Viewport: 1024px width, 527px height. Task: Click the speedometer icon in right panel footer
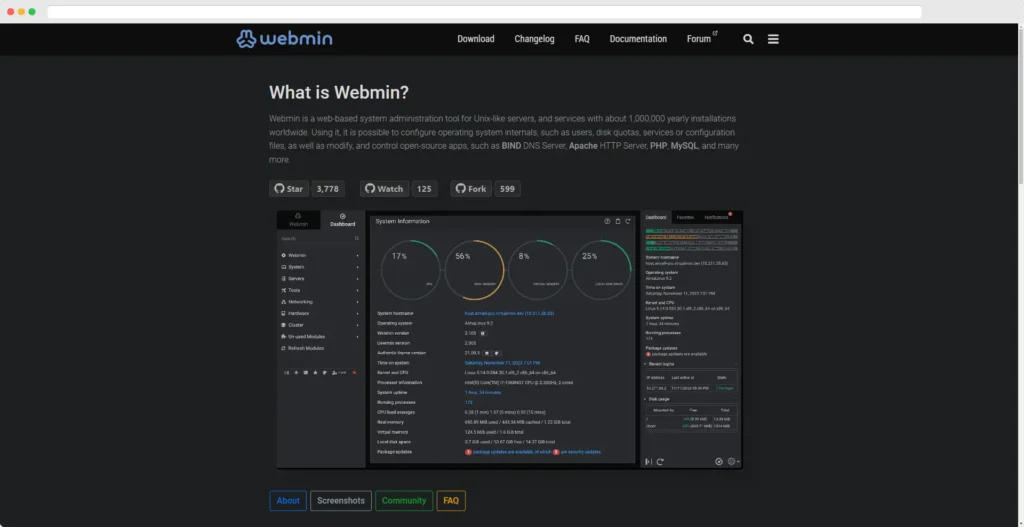point(719,462)
